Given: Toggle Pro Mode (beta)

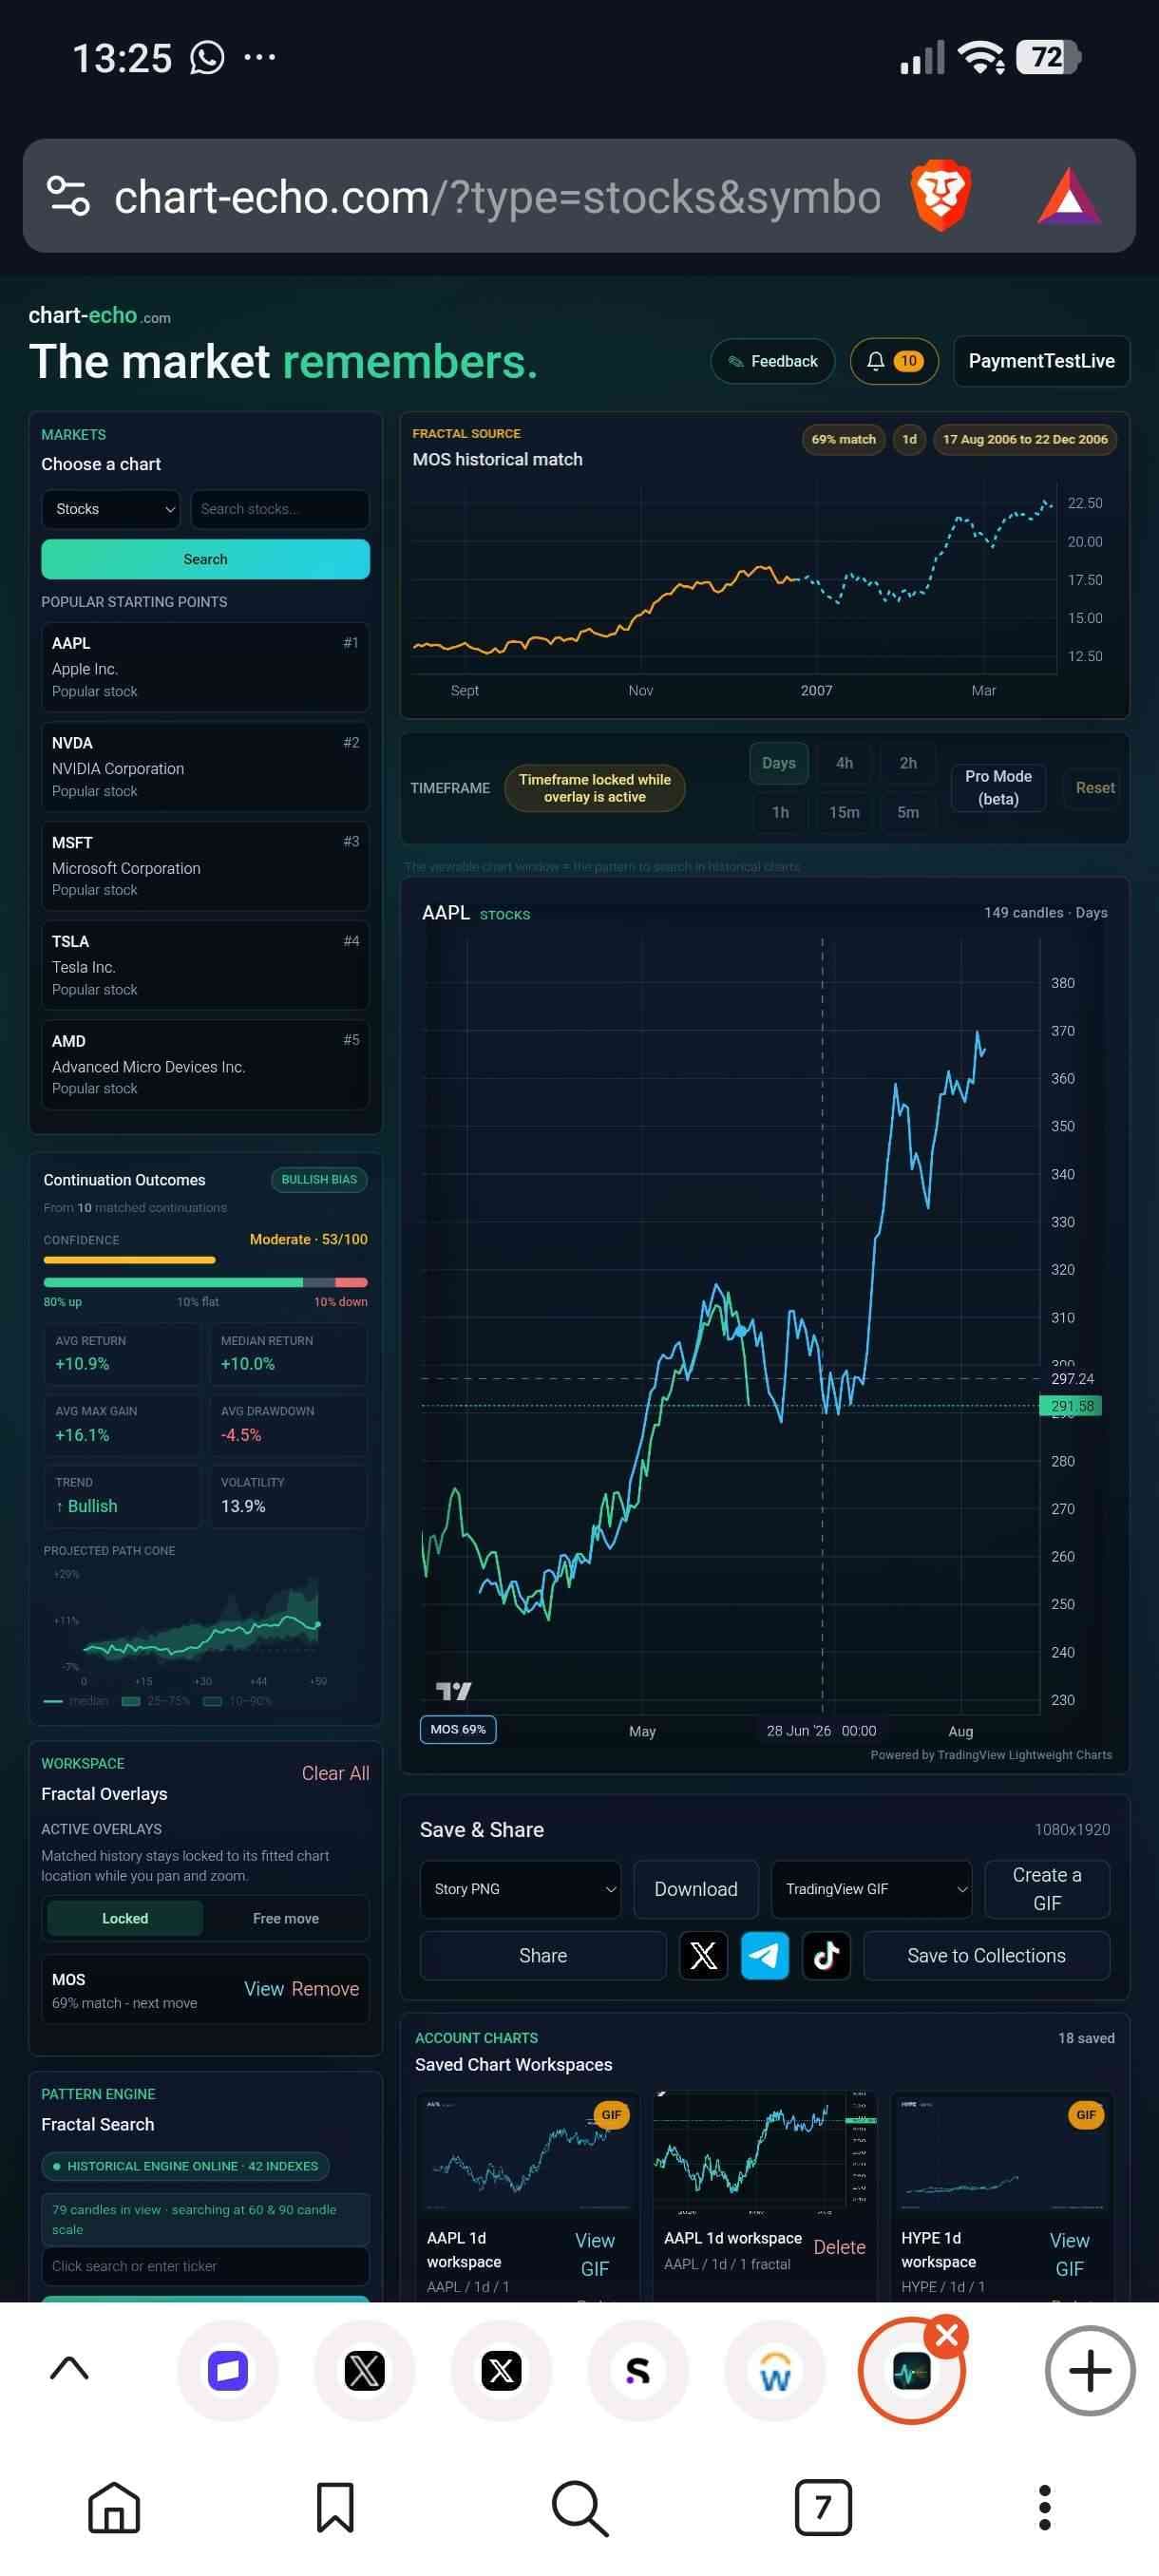Looking at the screenshot, I should pos(998,787).
